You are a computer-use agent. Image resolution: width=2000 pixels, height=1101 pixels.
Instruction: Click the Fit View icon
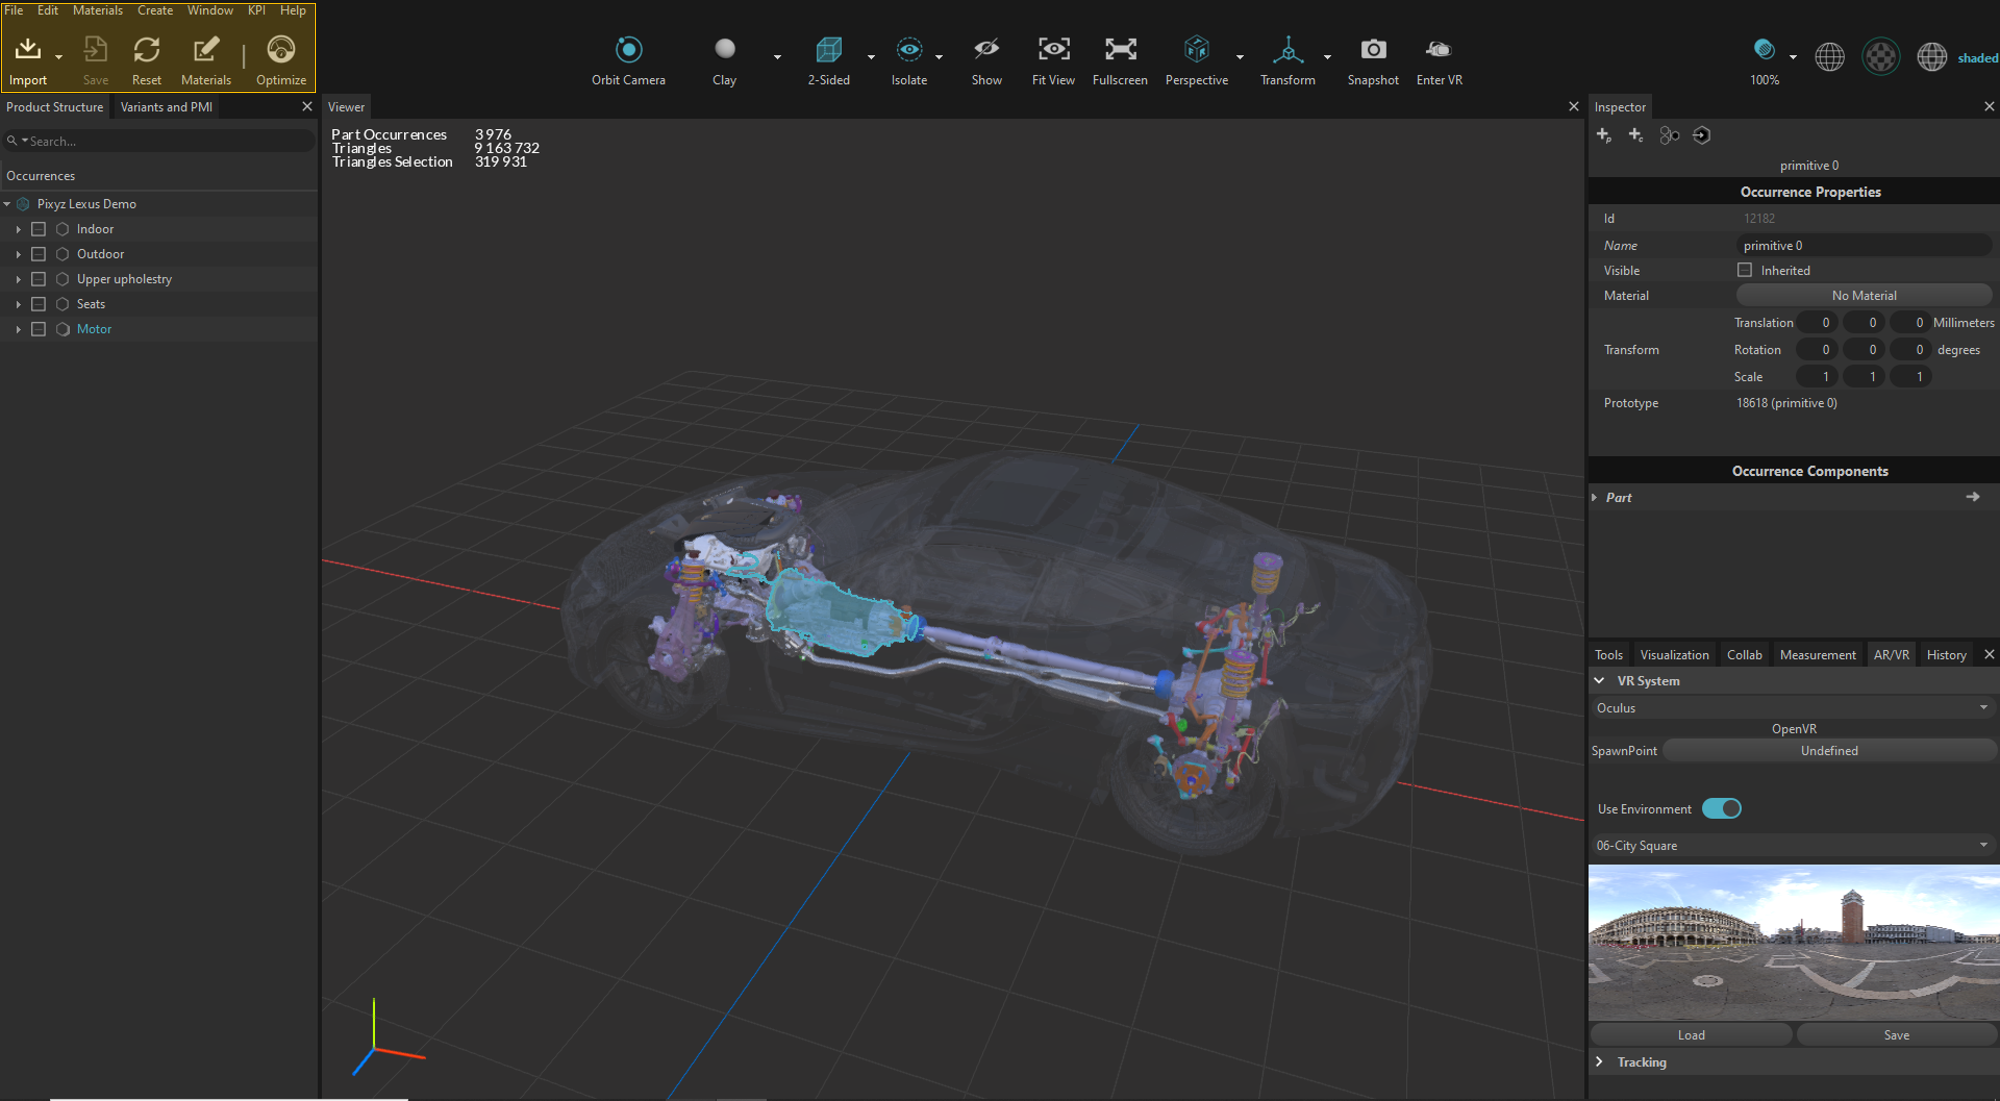coord(1053,49)
